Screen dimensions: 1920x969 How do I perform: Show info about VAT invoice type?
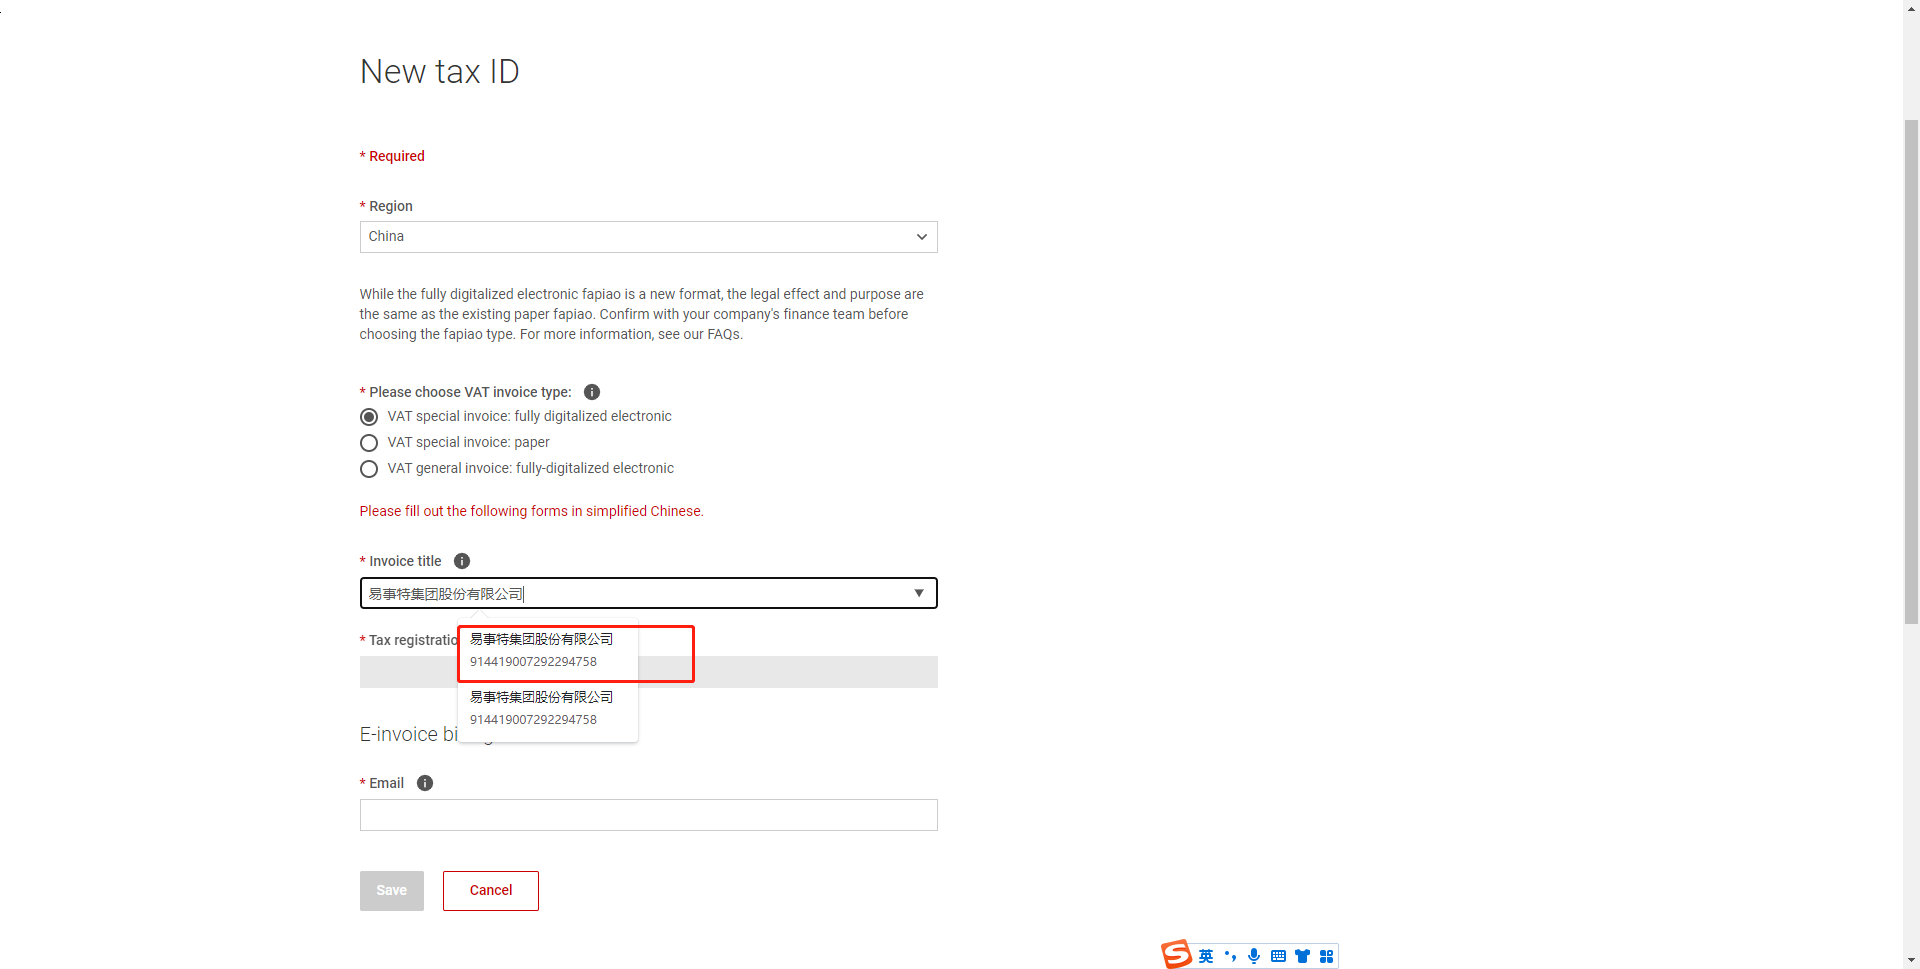pyautogui.click(x=592, y=392)
